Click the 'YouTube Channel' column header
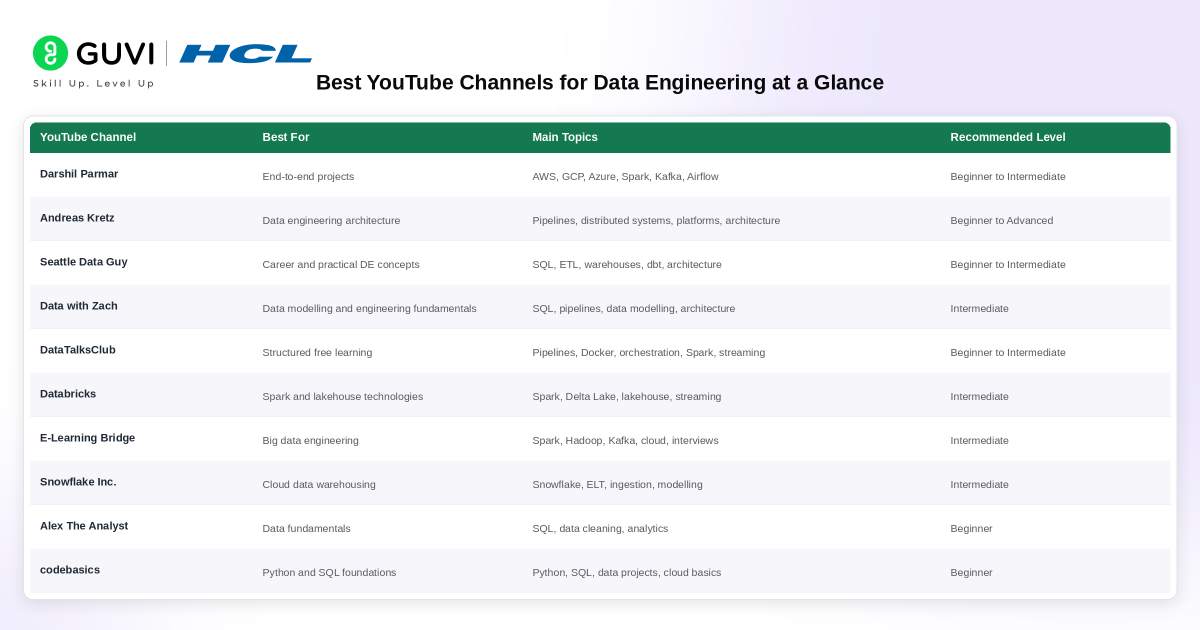 pyautogui.click(x=88, y=137)
